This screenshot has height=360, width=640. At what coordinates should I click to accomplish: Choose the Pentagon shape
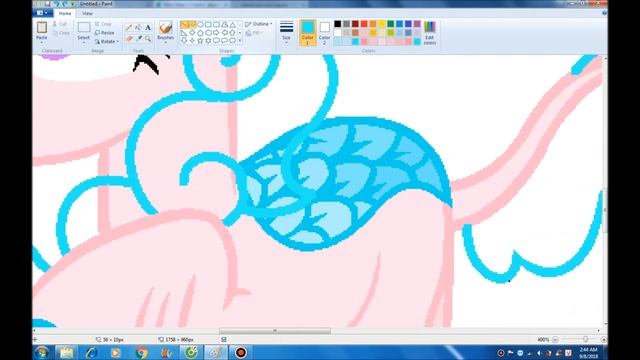(x=200, y=33)
